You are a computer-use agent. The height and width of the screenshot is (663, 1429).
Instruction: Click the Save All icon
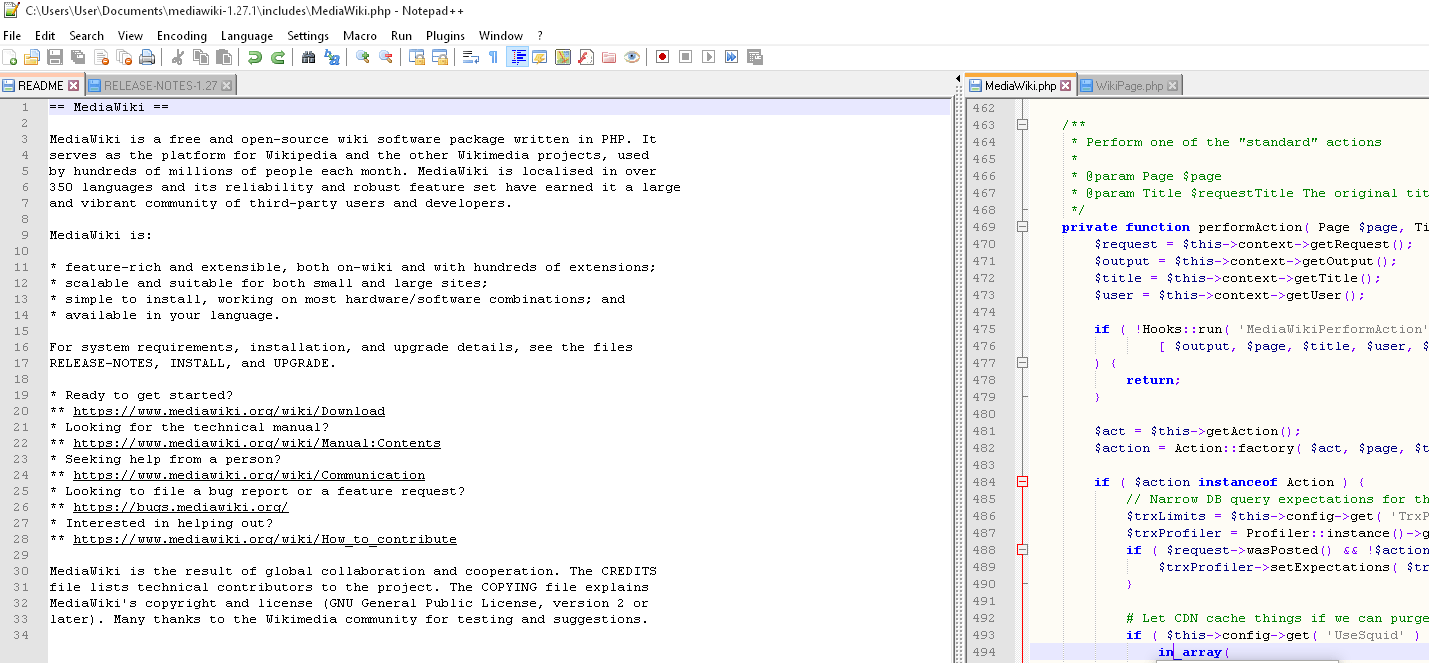click(x=78, y=57)
